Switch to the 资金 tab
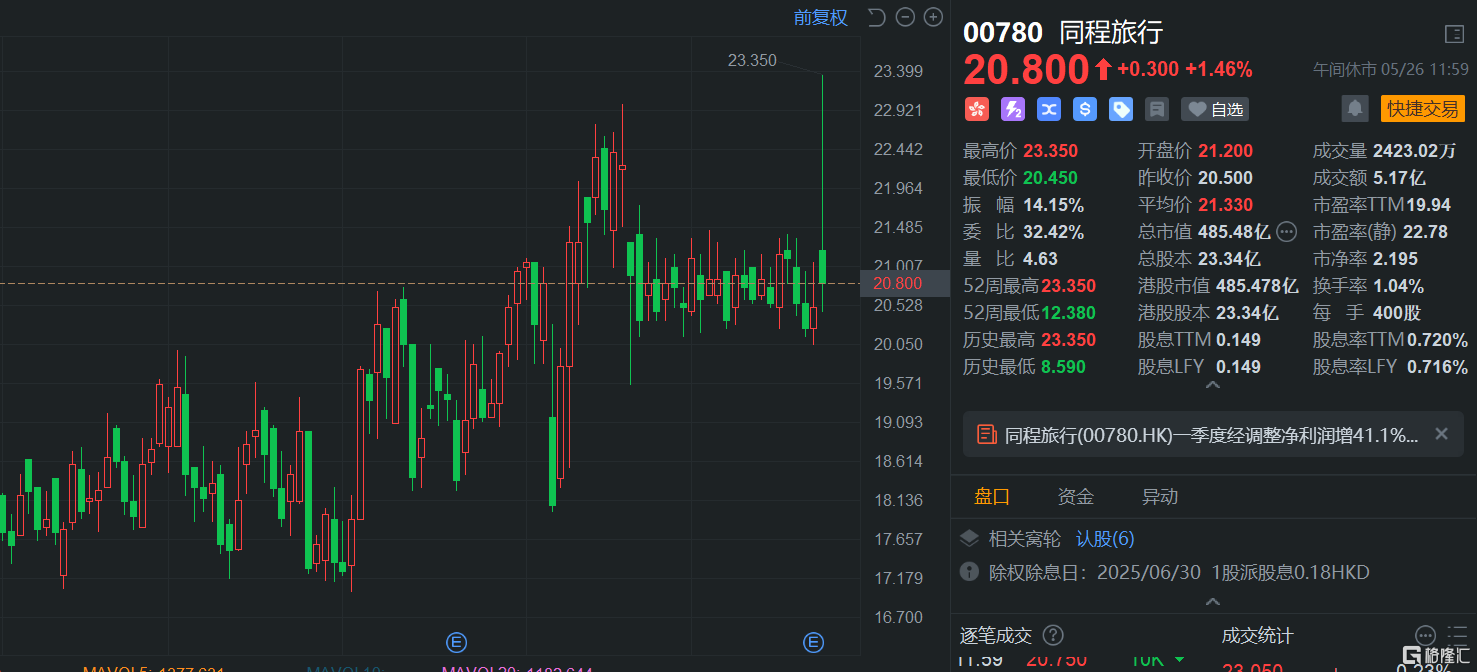Viewport: 1477px width, 672px height. [1076, 497]
